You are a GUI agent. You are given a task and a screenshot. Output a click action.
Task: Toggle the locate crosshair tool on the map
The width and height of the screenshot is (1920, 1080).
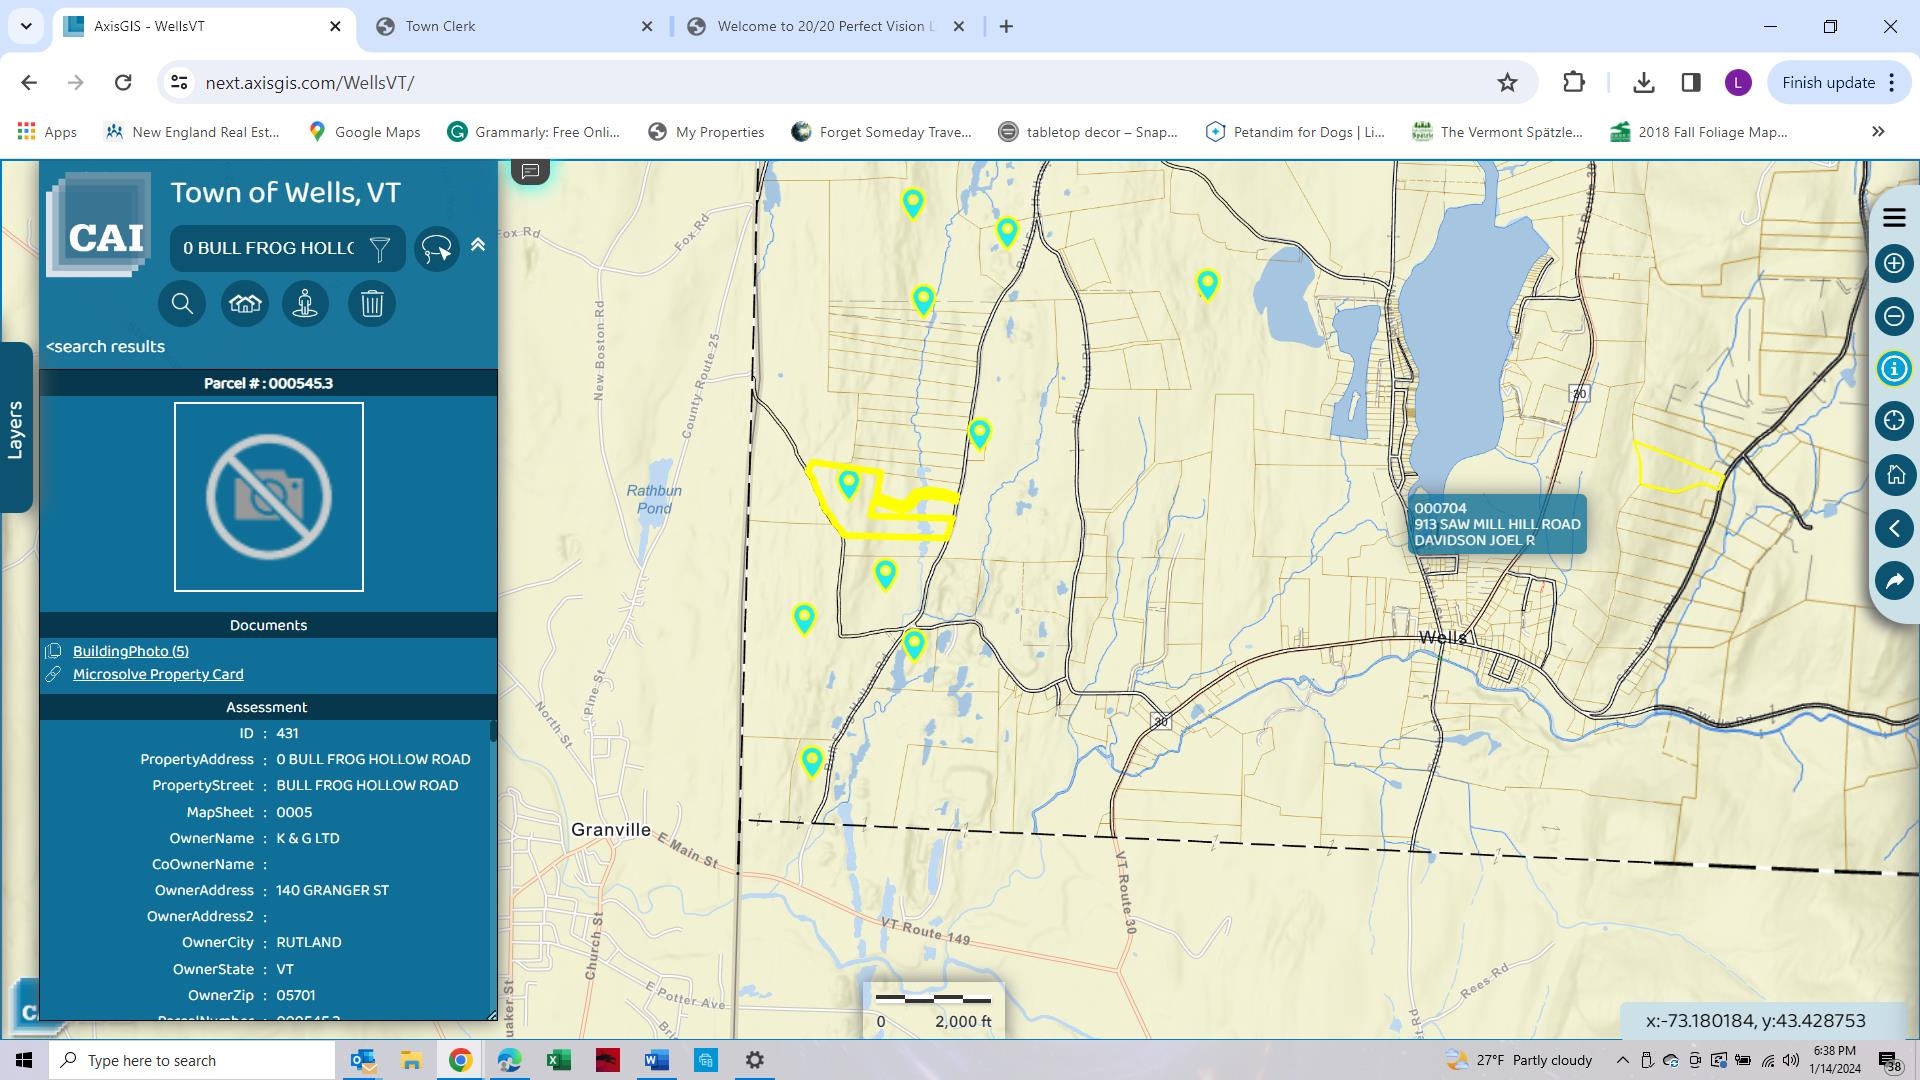click(x=1894, y=421)
